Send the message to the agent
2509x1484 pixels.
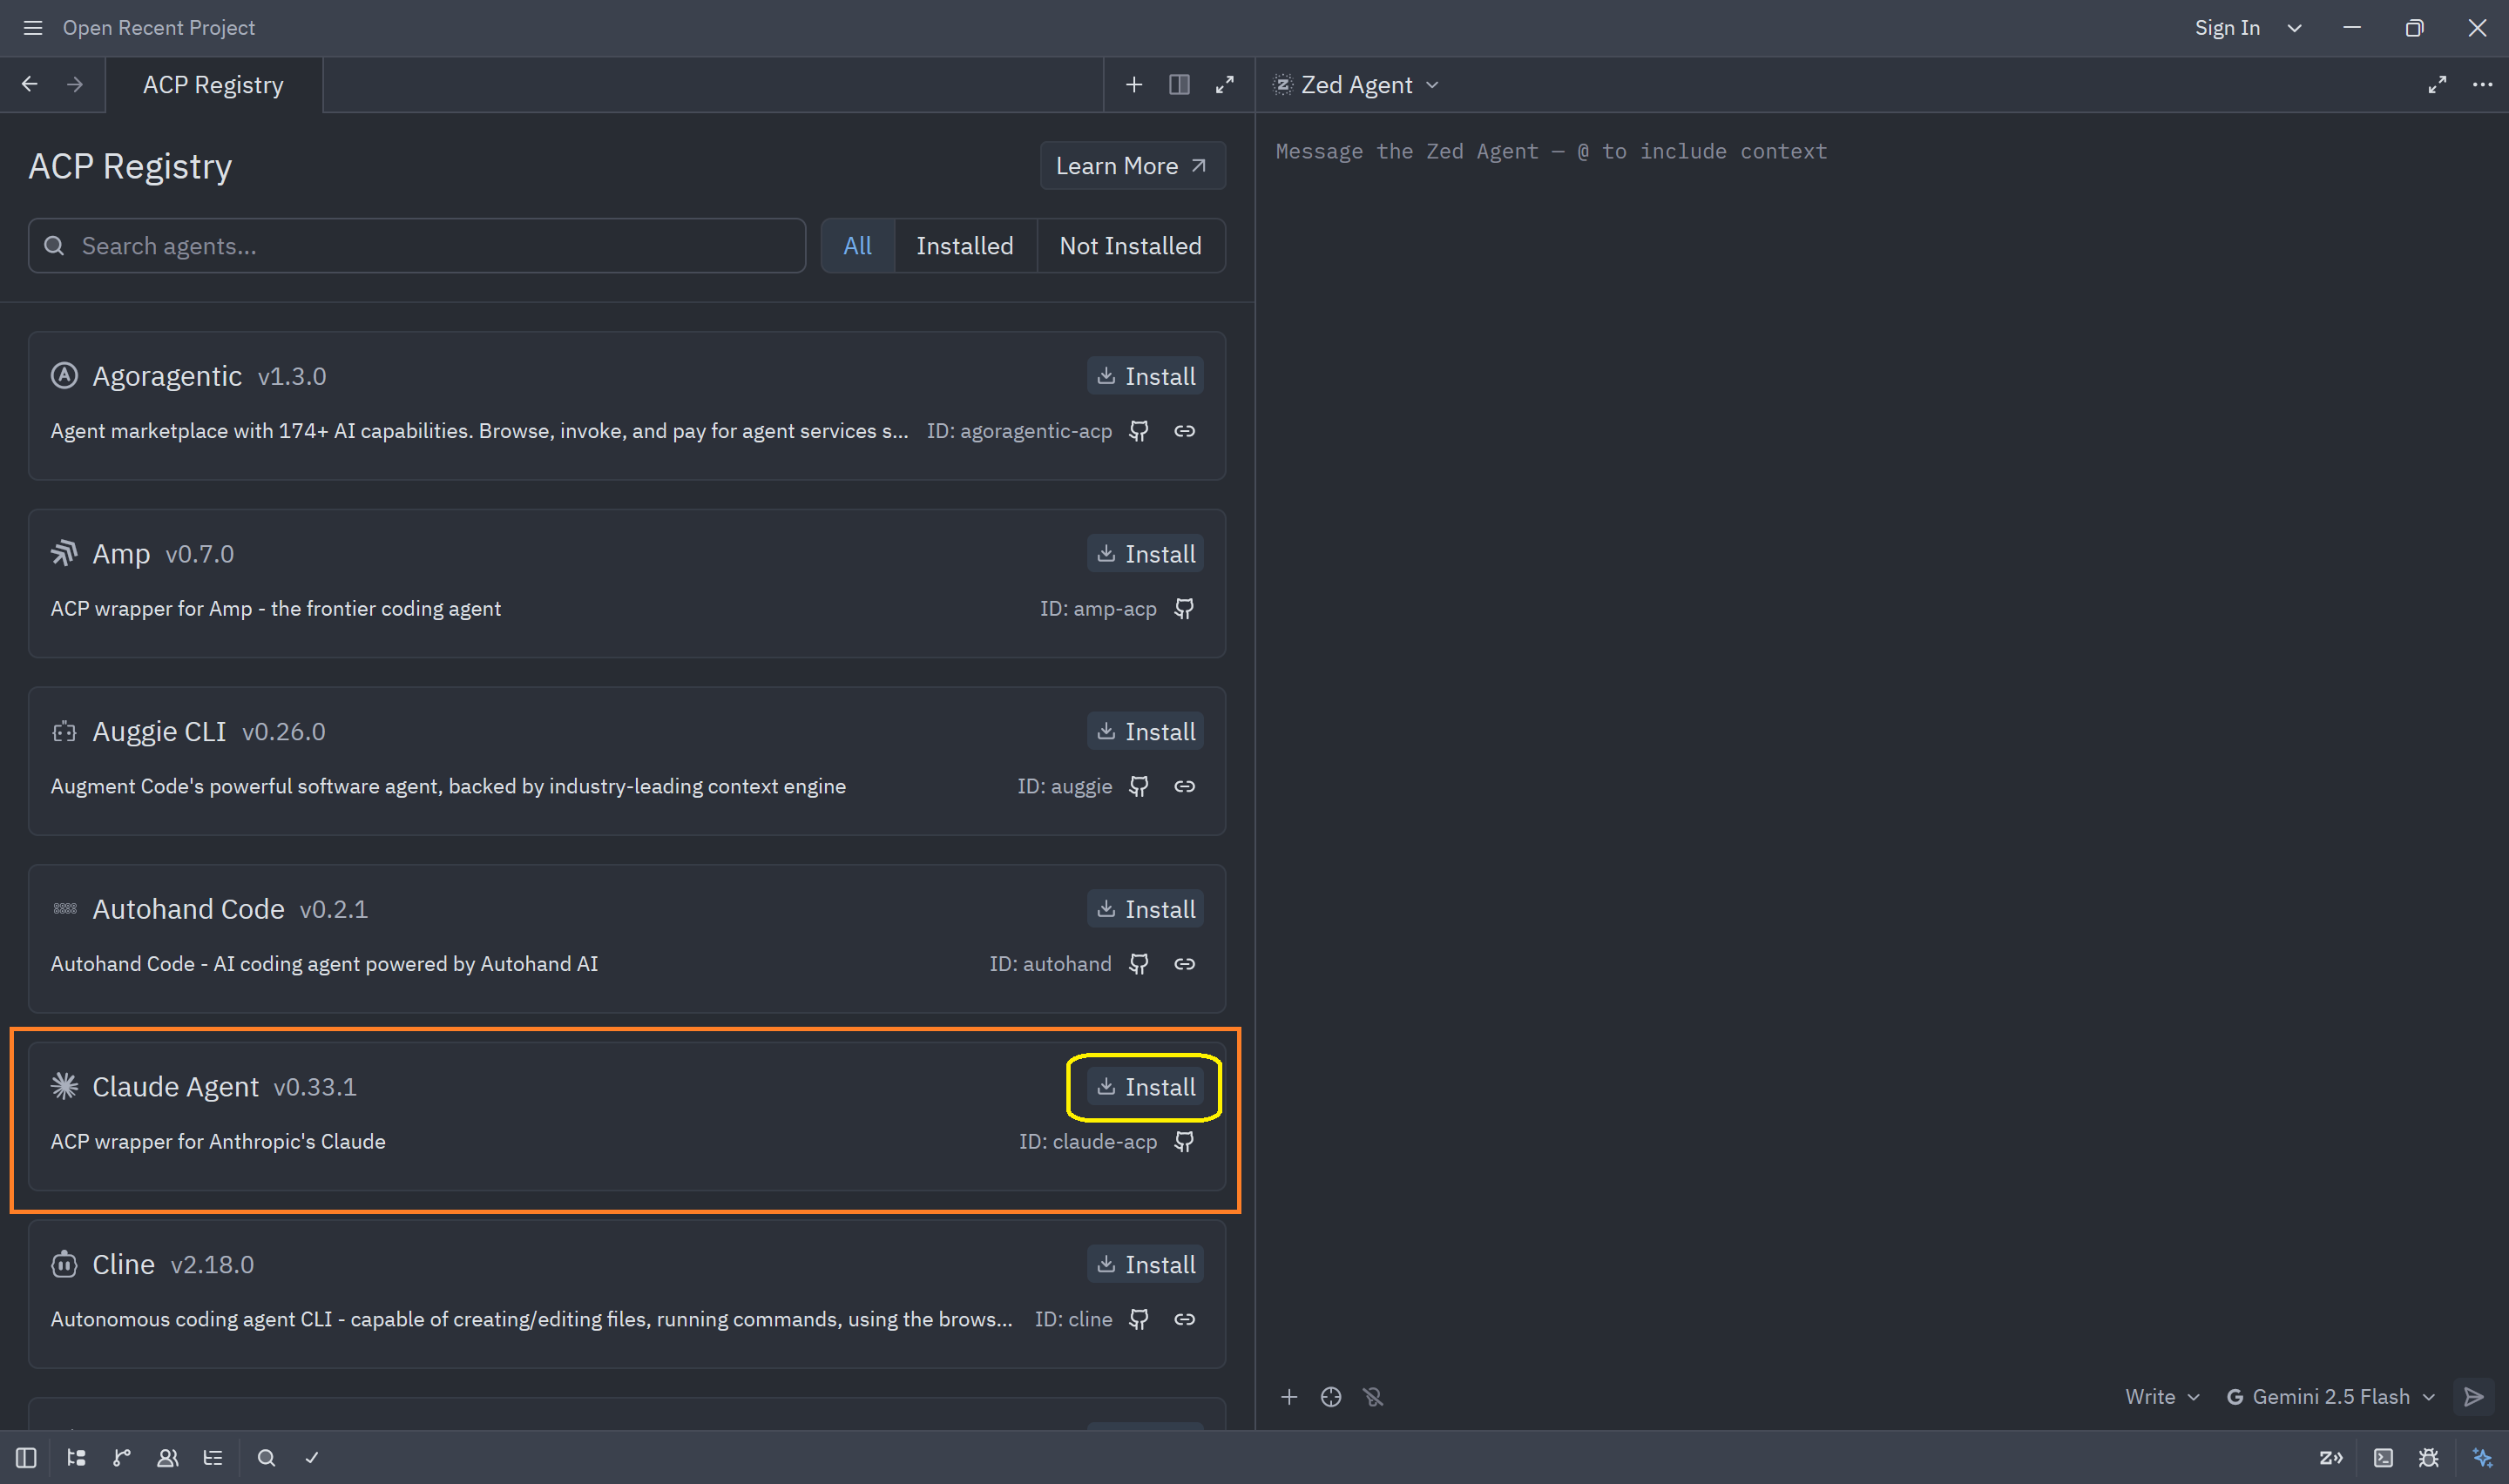click(x=2474, y=1397)
